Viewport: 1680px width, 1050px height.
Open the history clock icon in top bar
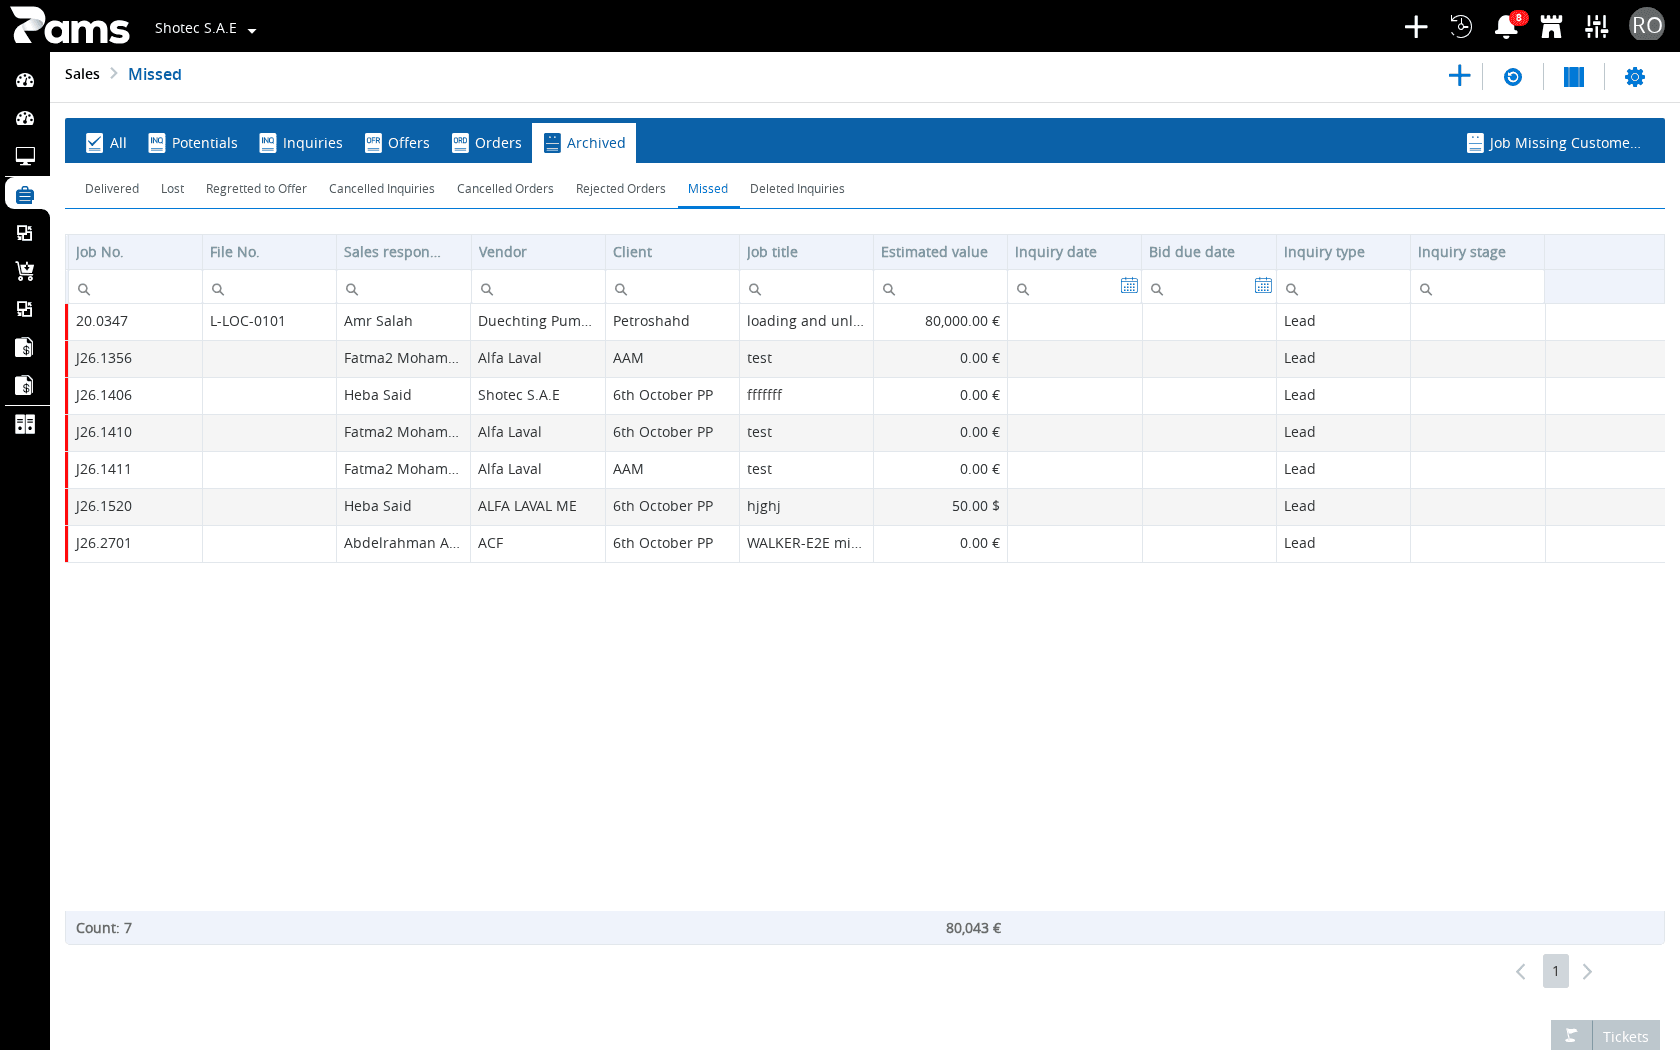(1461, 27)
